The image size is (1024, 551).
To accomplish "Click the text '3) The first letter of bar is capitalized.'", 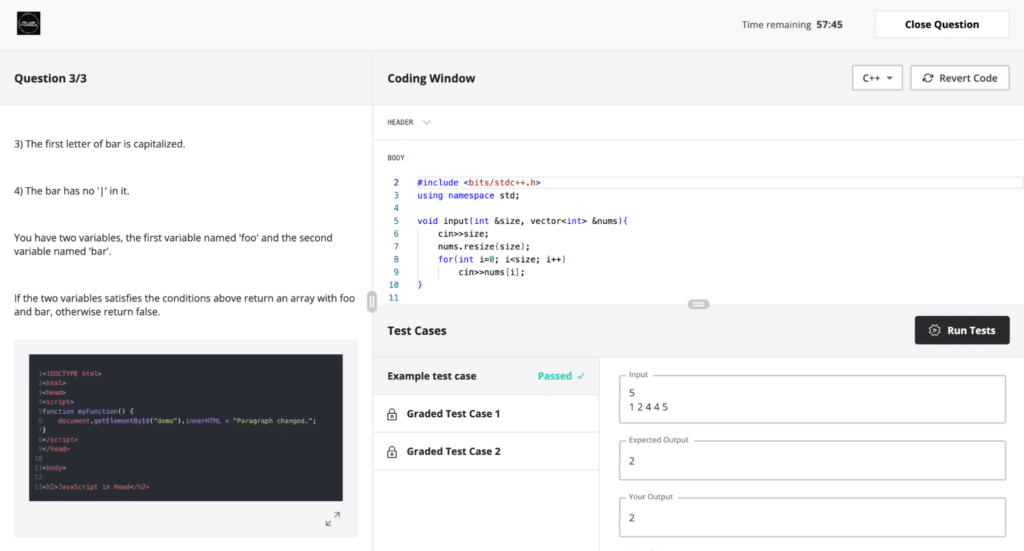I will click(x=99, y=144).
